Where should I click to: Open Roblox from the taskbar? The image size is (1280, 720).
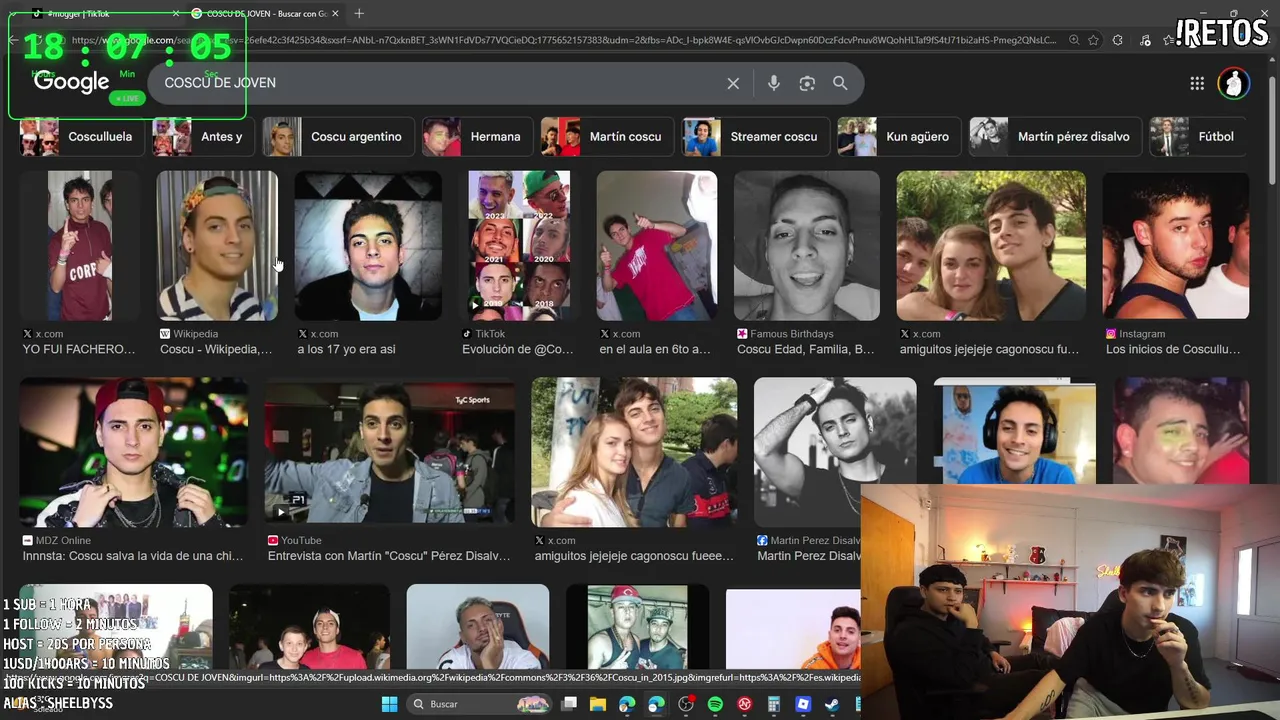pyautogui.click(x=803, y=704)
